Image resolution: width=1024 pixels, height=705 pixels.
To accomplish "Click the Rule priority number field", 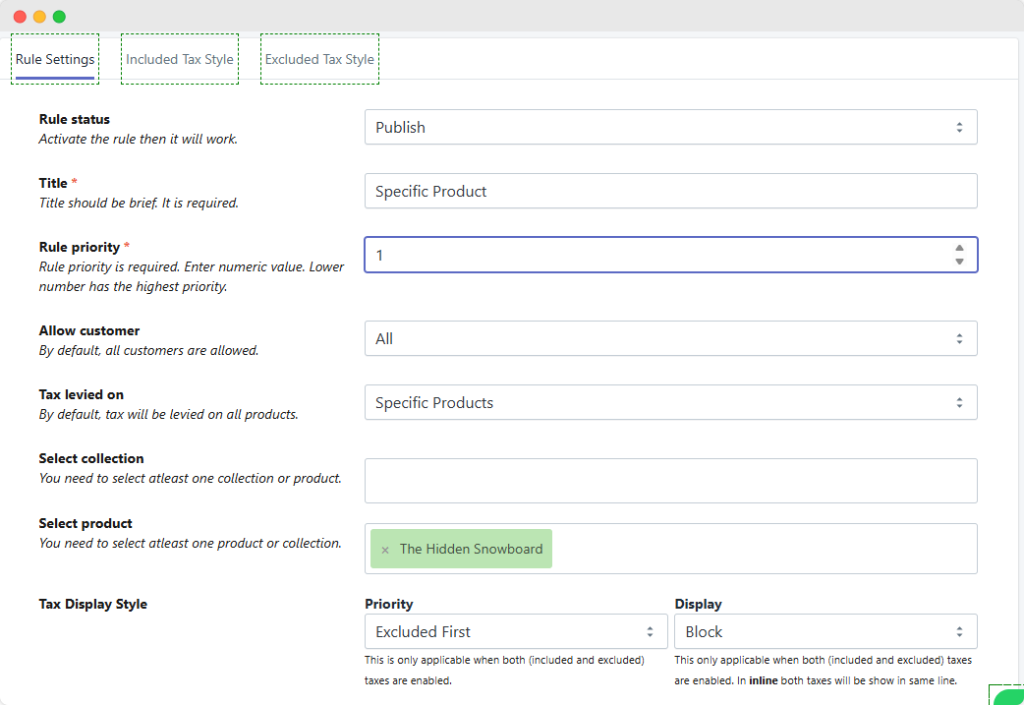I will click(650, 255).
